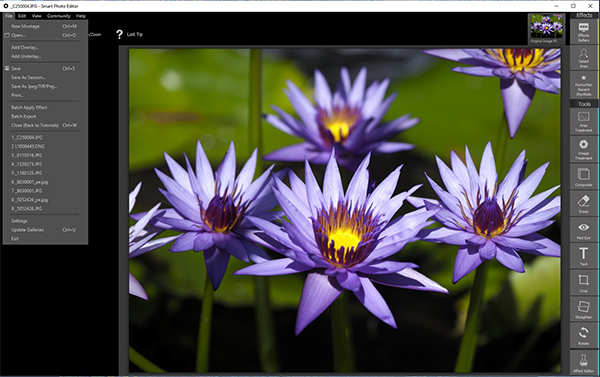Screen dimensions: 600x377
Task: Choose Batch Export
Action: click(x=45, y=116)
